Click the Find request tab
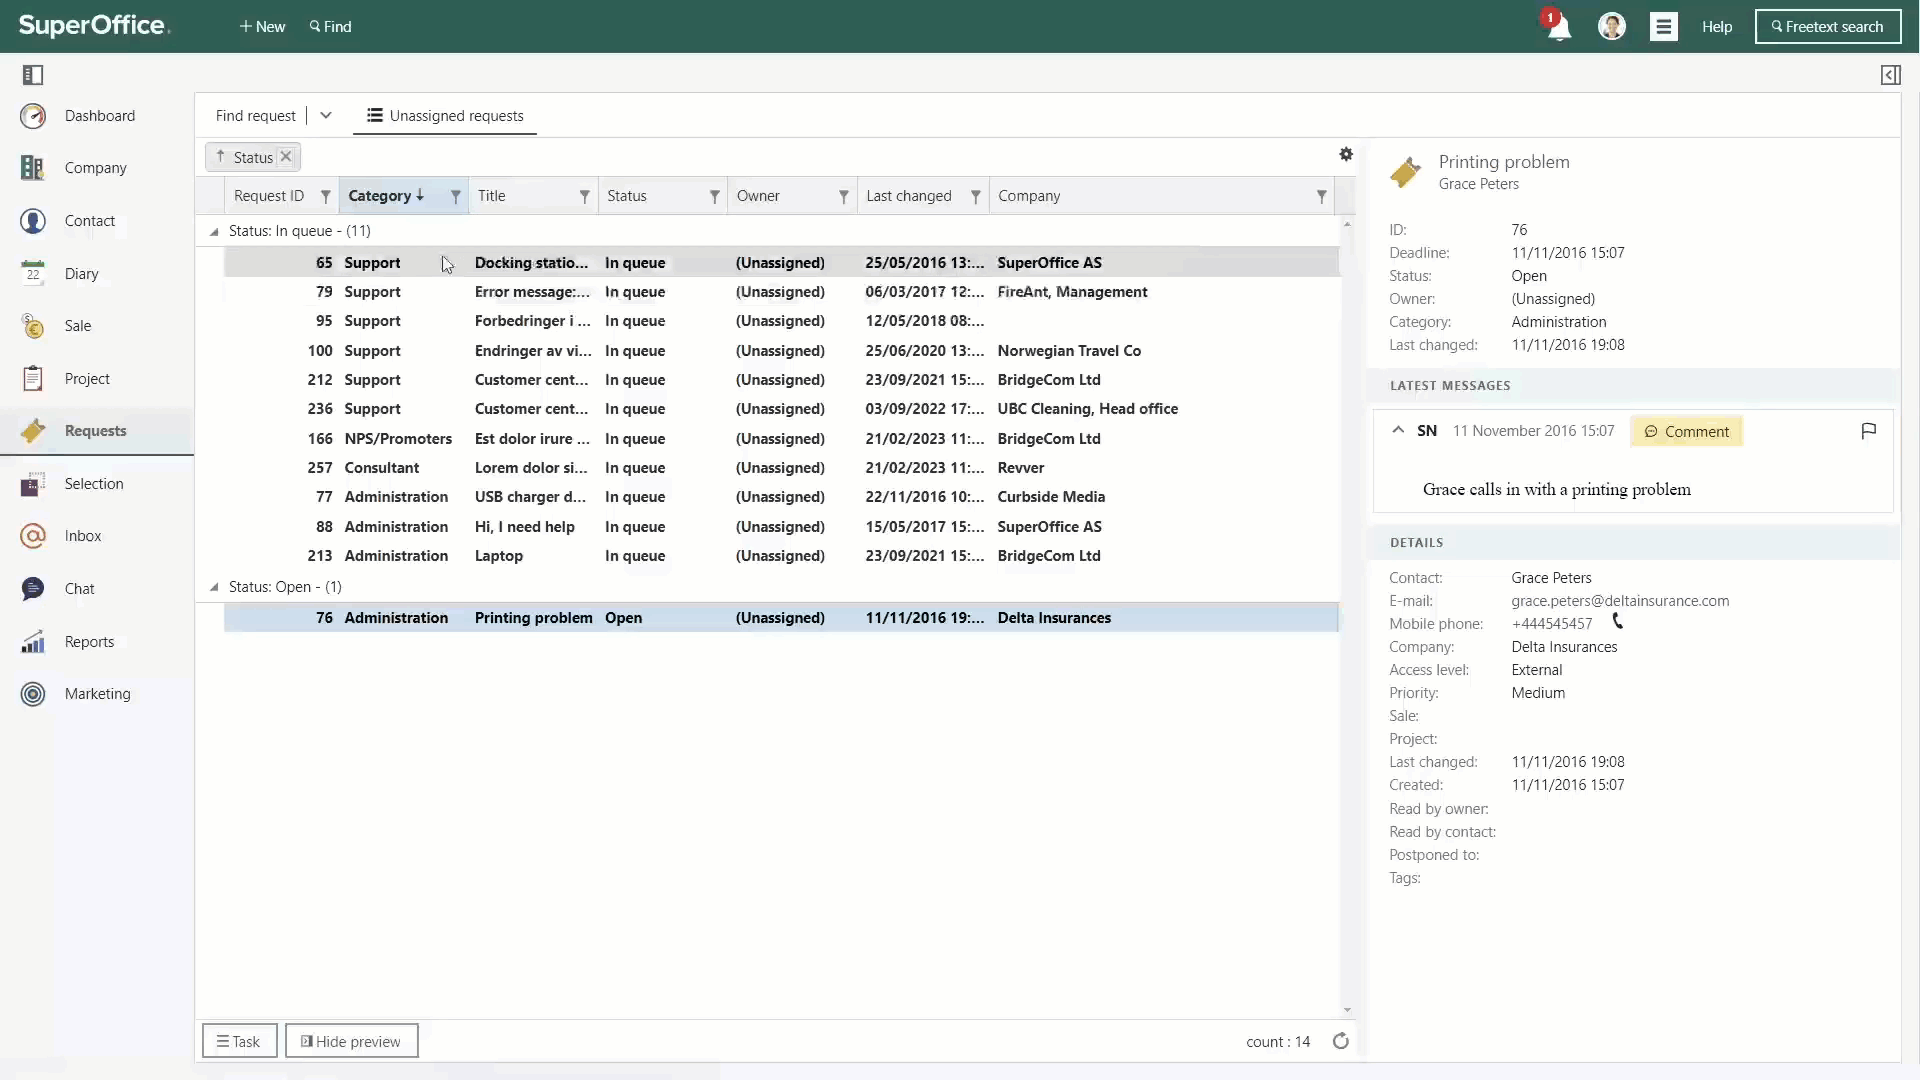The image size is (1920, 1080). coord(256,115)
